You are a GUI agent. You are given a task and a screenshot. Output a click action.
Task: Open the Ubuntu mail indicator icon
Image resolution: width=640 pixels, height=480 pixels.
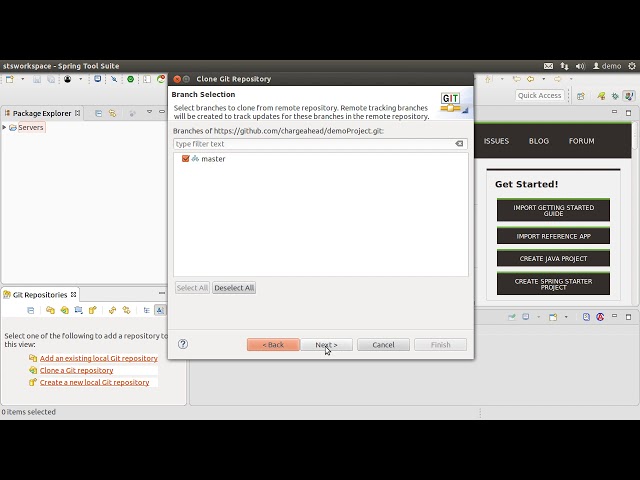point(549,66)
